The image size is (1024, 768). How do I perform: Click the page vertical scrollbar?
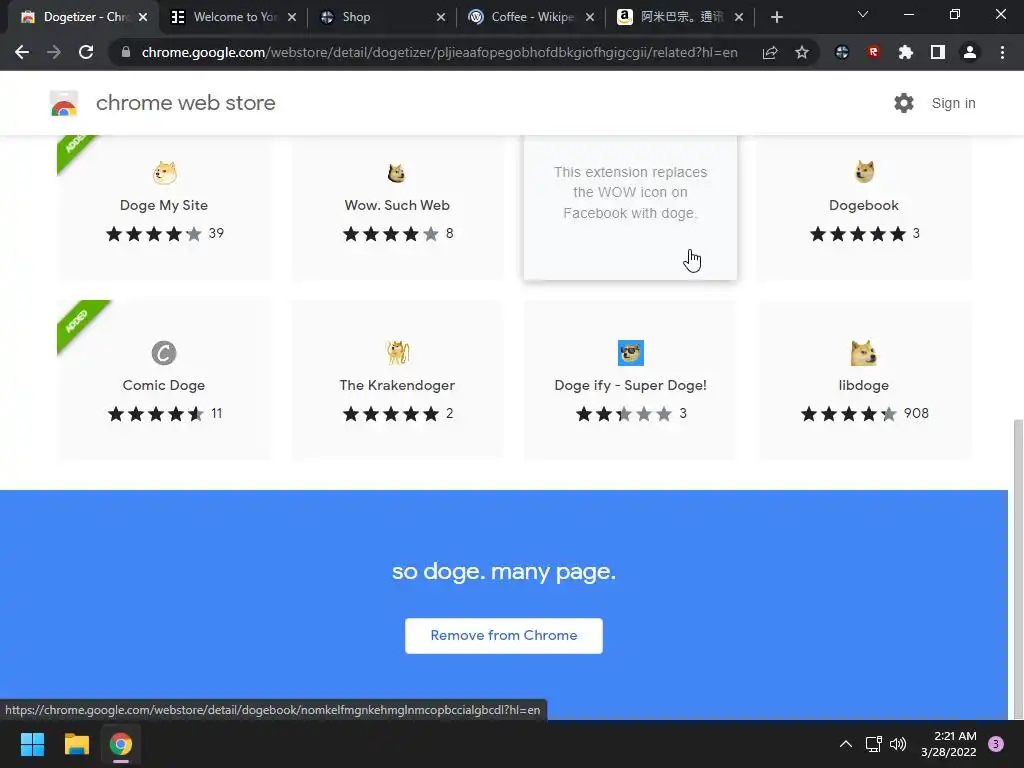1016,567
